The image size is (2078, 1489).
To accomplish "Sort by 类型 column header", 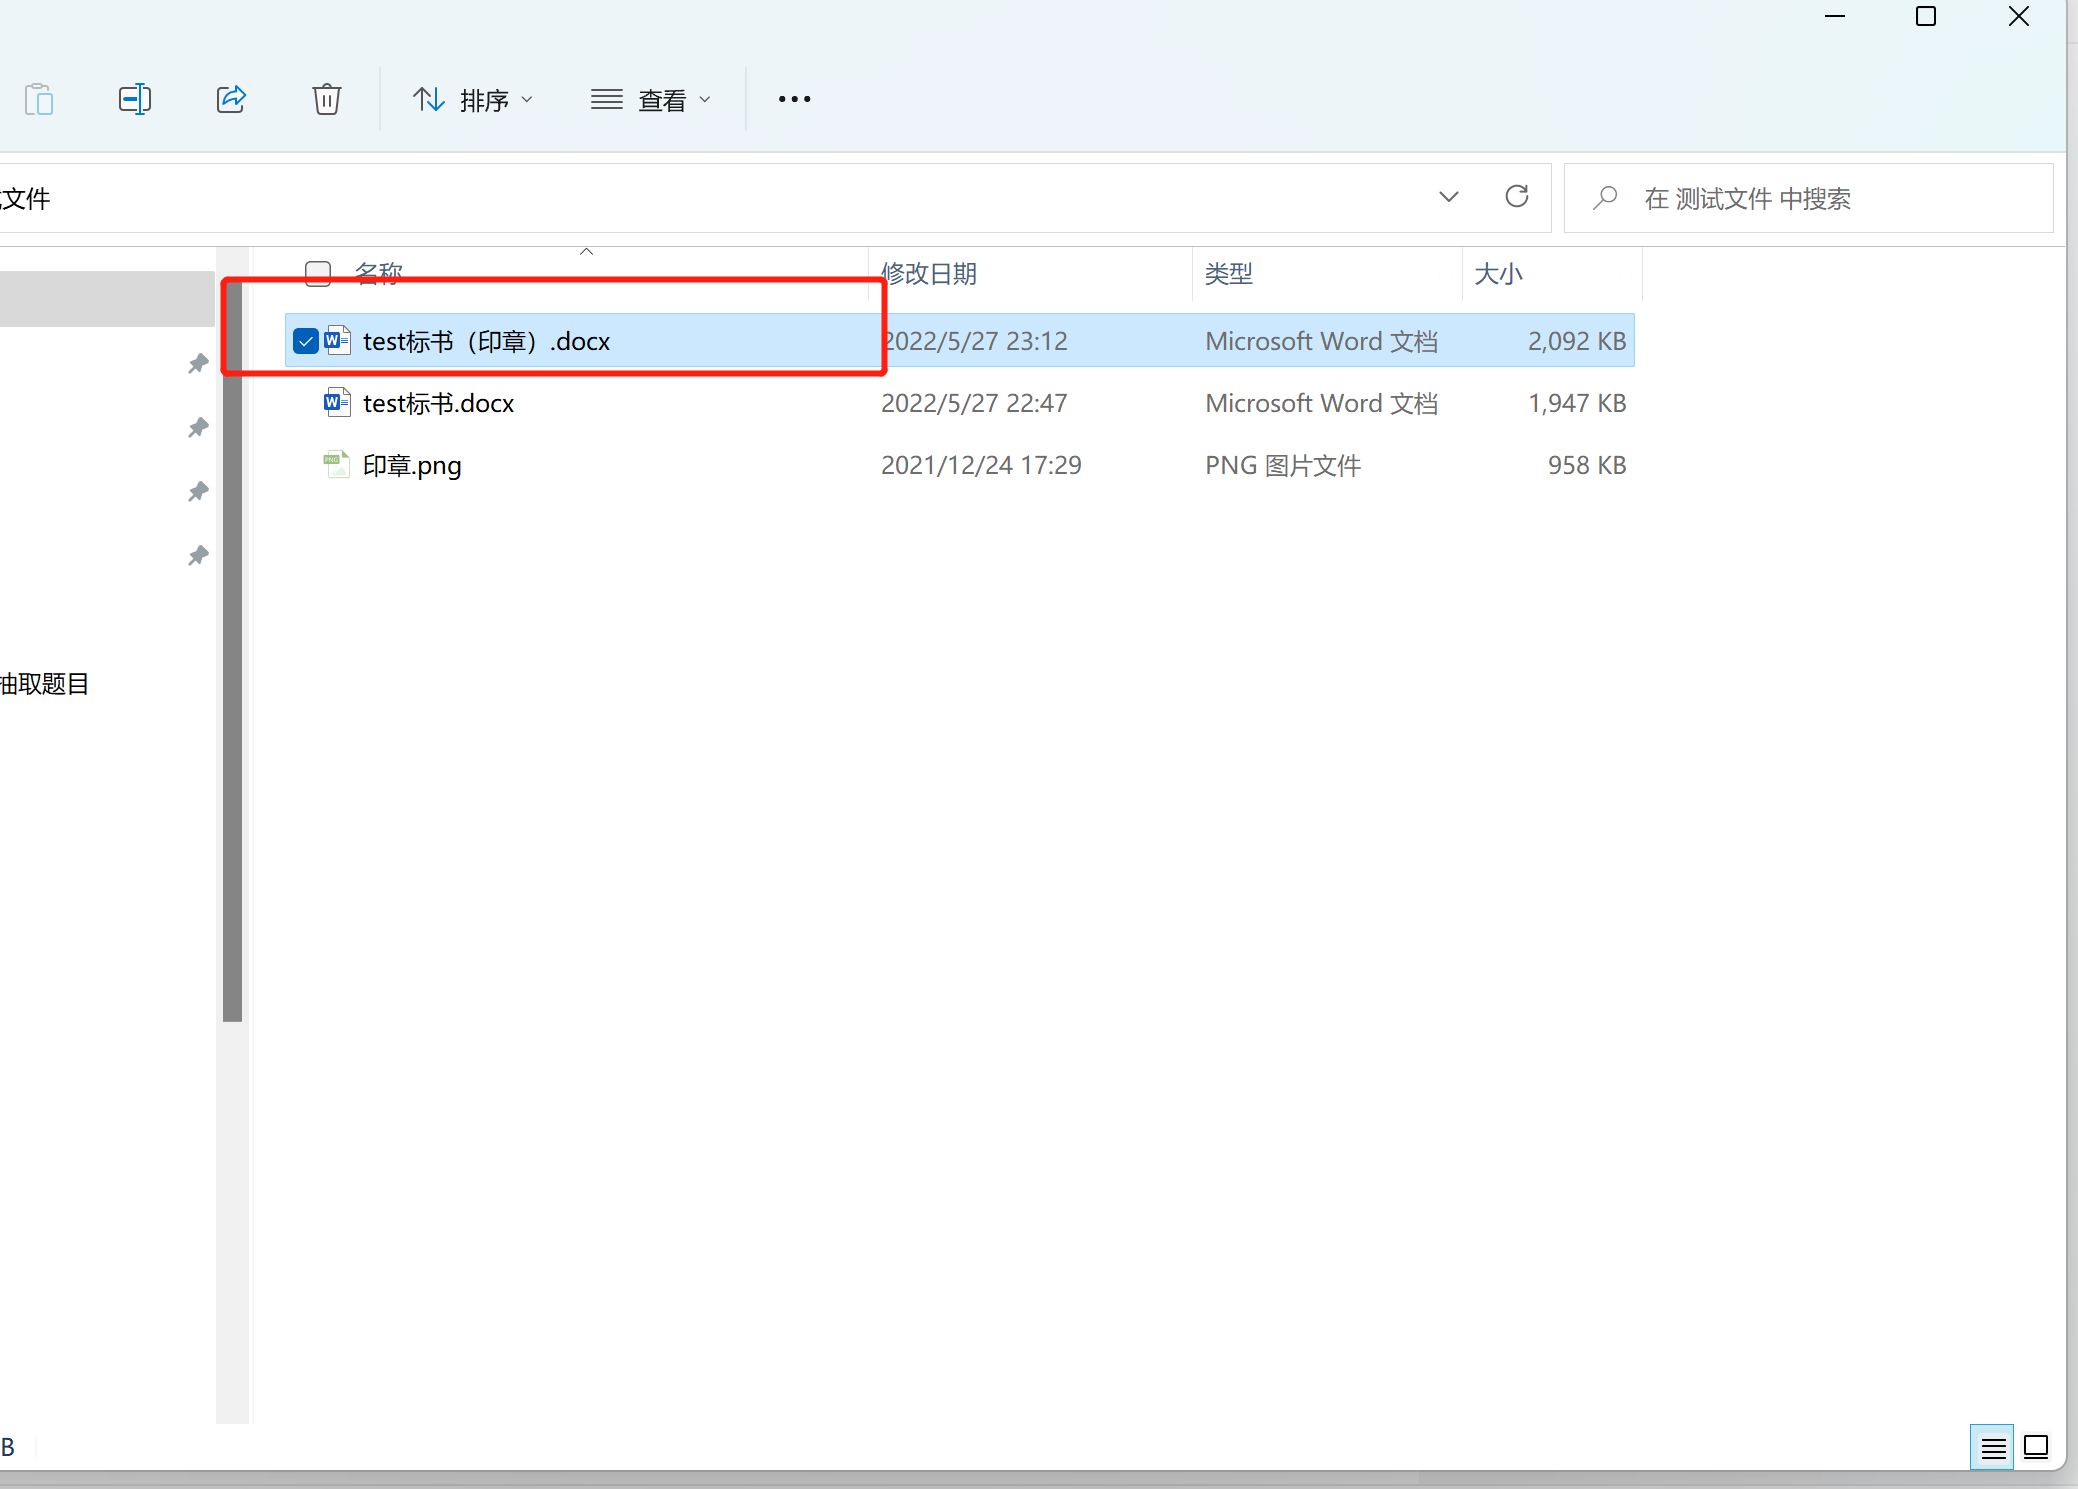I will [x=1229, y=273].
